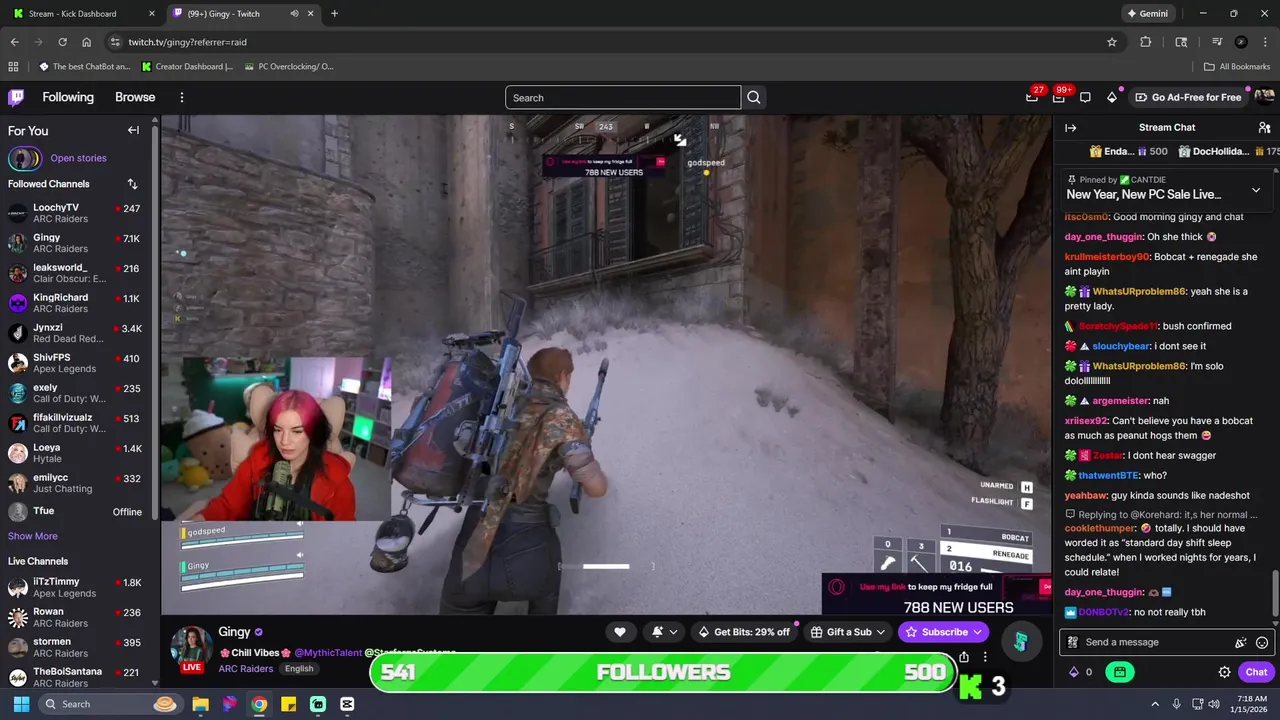Open the chat Community users icon
Image resolution: width=1280 pixels, height=720 pixels.
tap(1264, 128)
